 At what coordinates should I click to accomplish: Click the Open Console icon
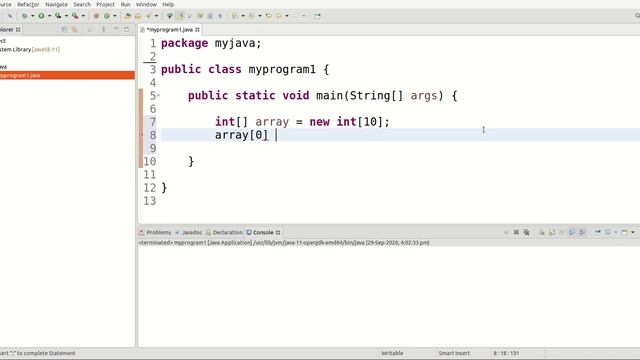tap(624, 232)
